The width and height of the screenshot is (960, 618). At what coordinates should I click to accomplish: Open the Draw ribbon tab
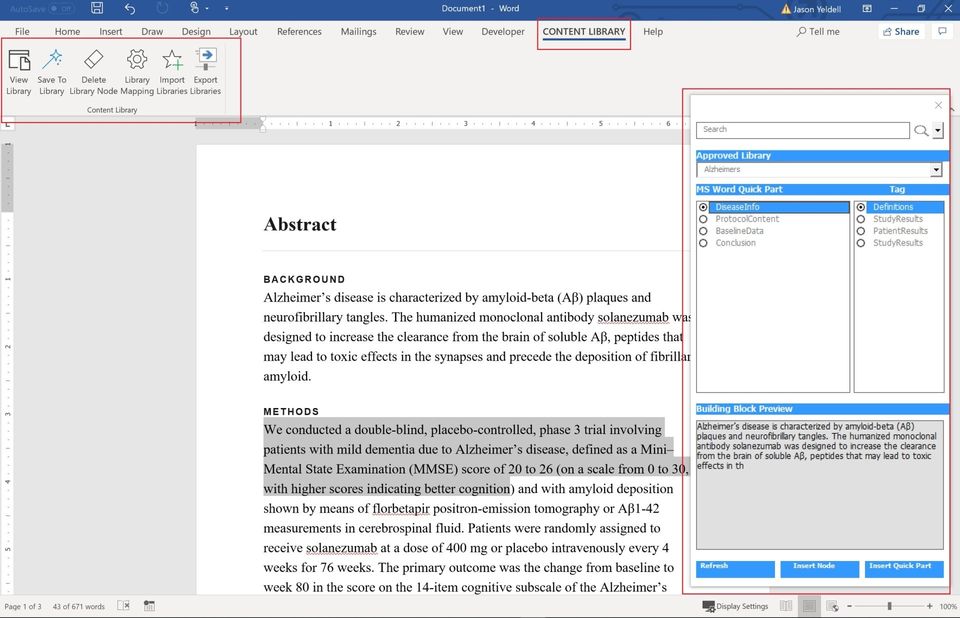click(x=152, y=31)
